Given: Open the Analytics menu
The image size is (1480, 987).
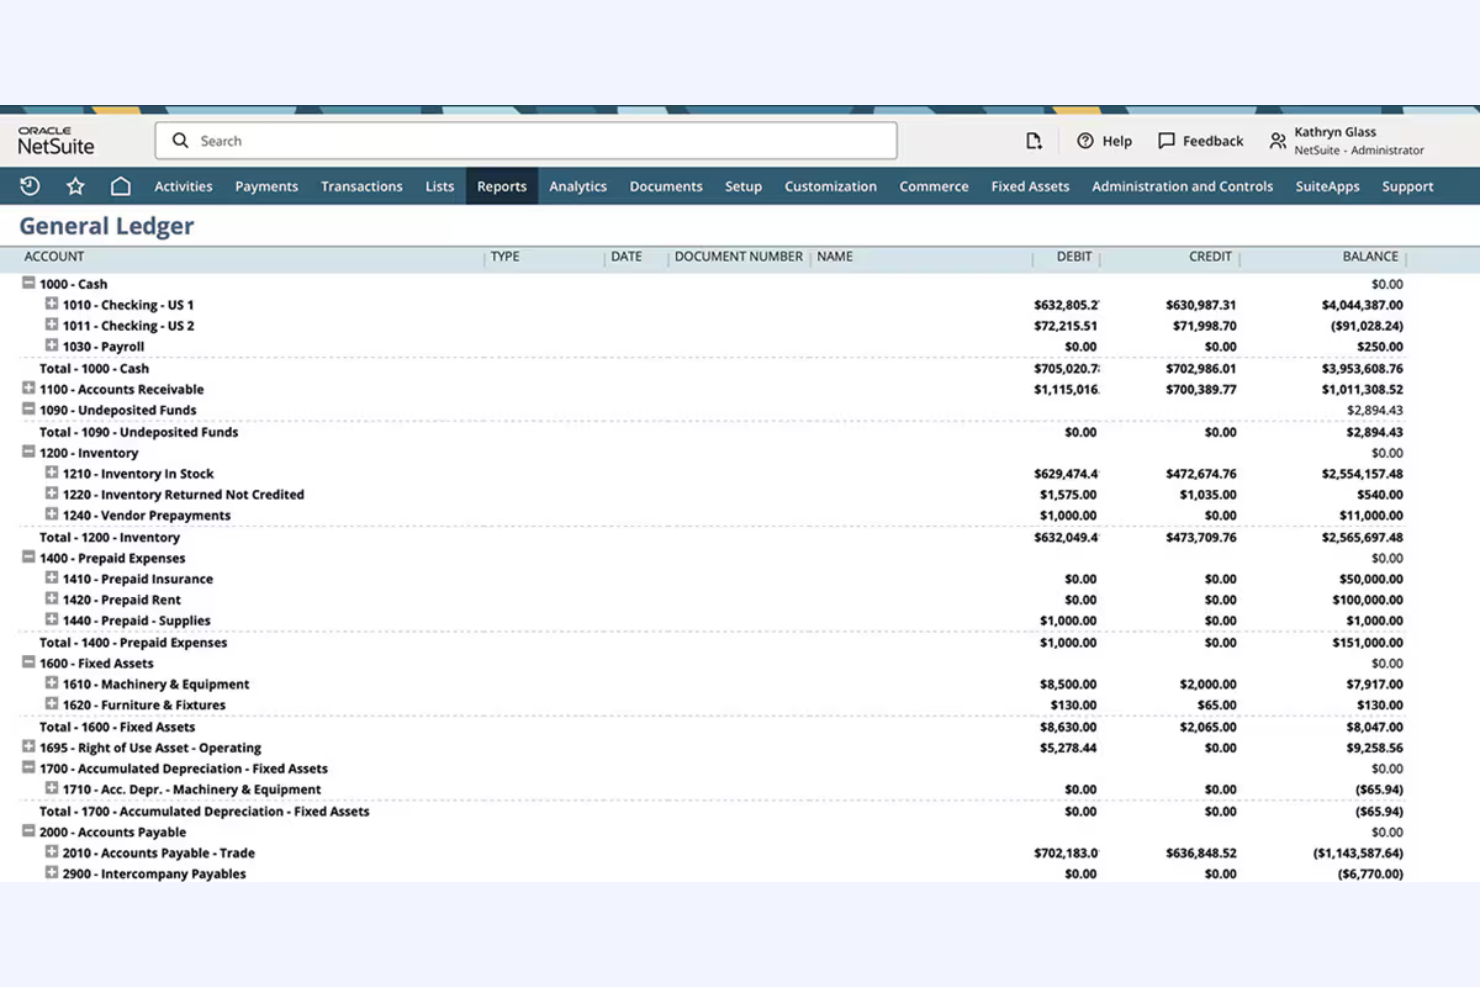Looking at the screenshot, I should 578,186.
